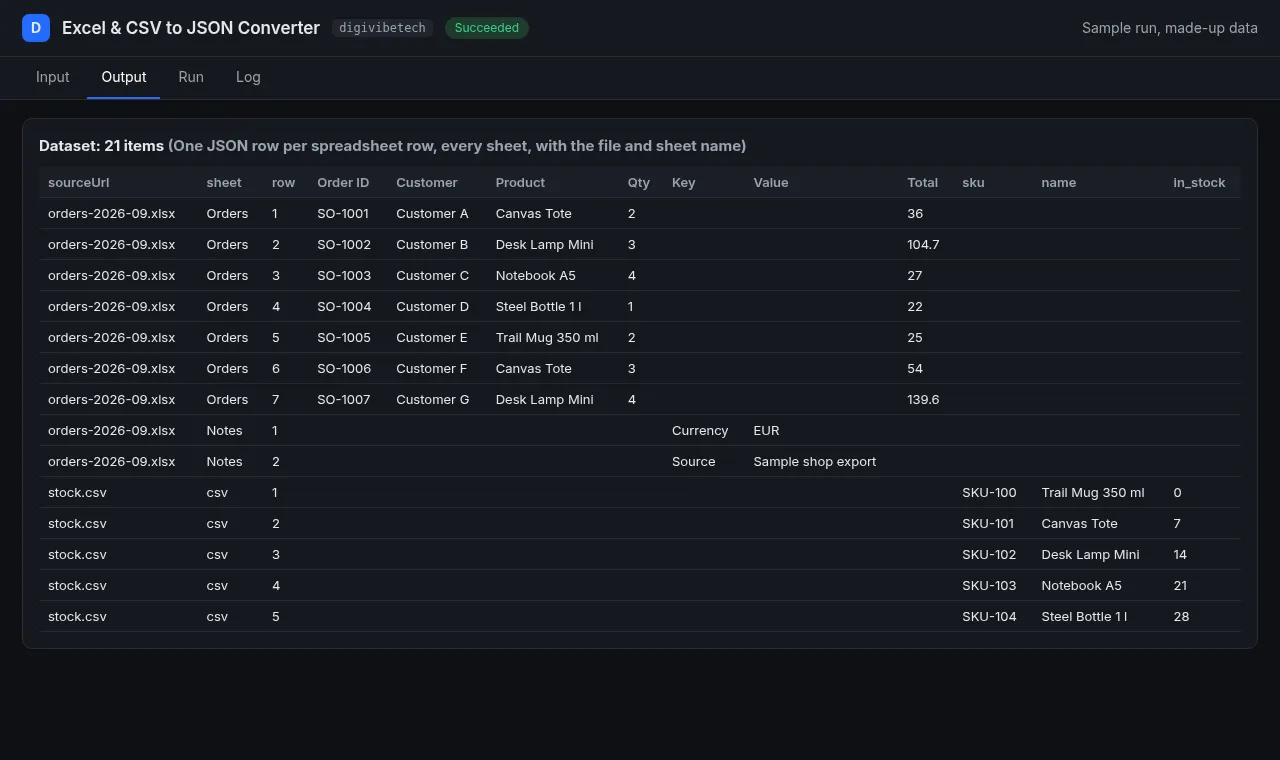Click the blue D app logo icon
This screenshot has width=1280, height=760.
click(x=36, y=28)
